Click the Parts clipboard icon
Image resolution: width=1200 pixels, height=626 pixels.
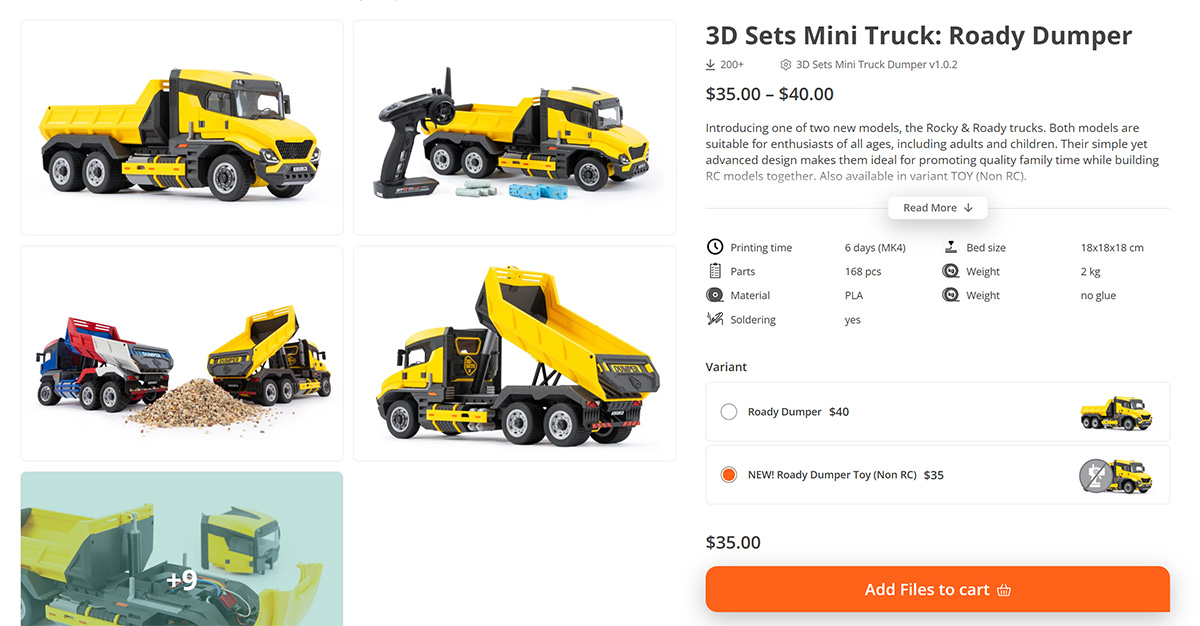tap(715, 271)
